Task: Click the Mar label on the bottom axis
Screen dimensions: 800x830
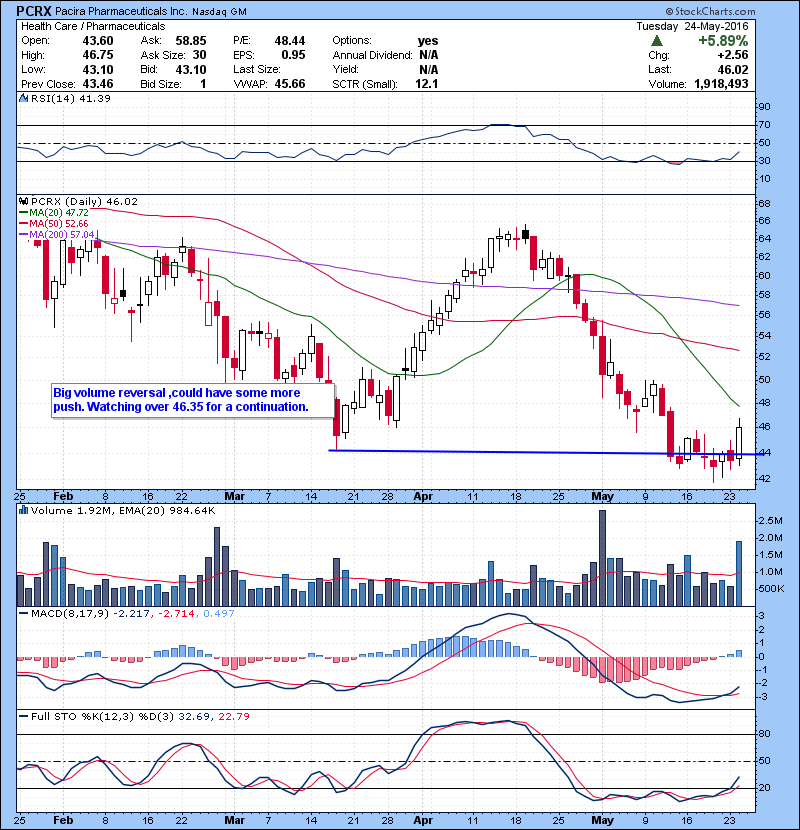Action: [x=235, y=820]
